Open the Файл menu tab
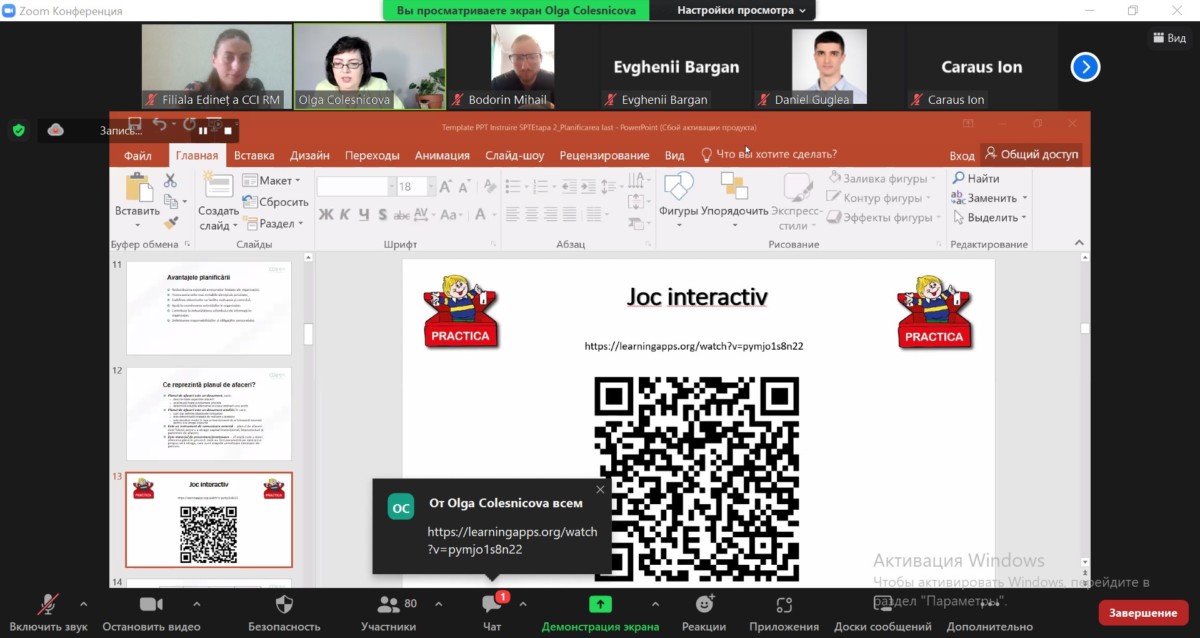1200x638 pixels. tap(138, 155)
